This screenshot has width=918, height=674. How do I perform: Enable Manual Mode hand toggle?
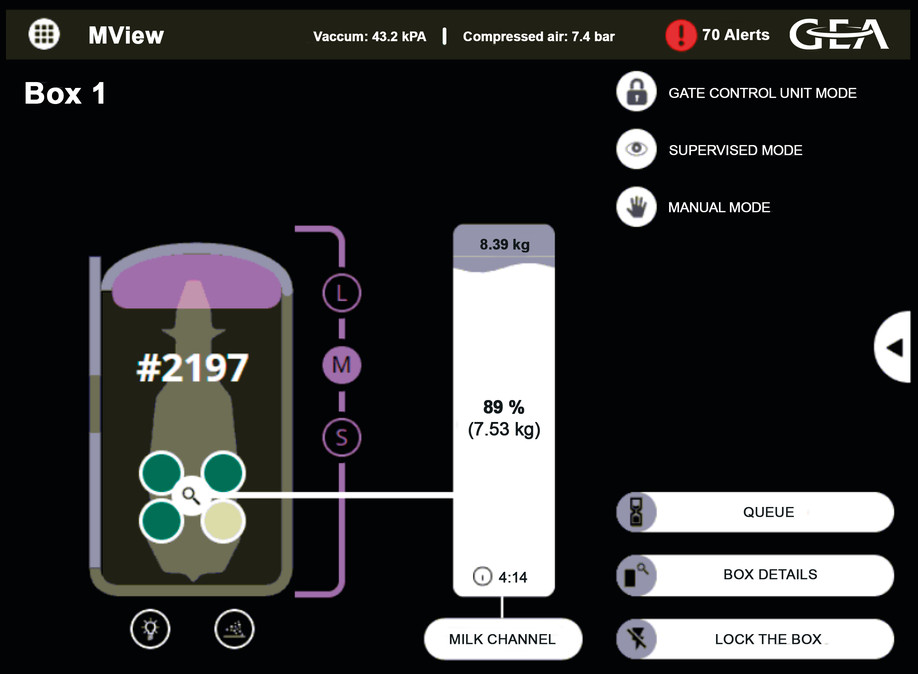tap(636, 207)
